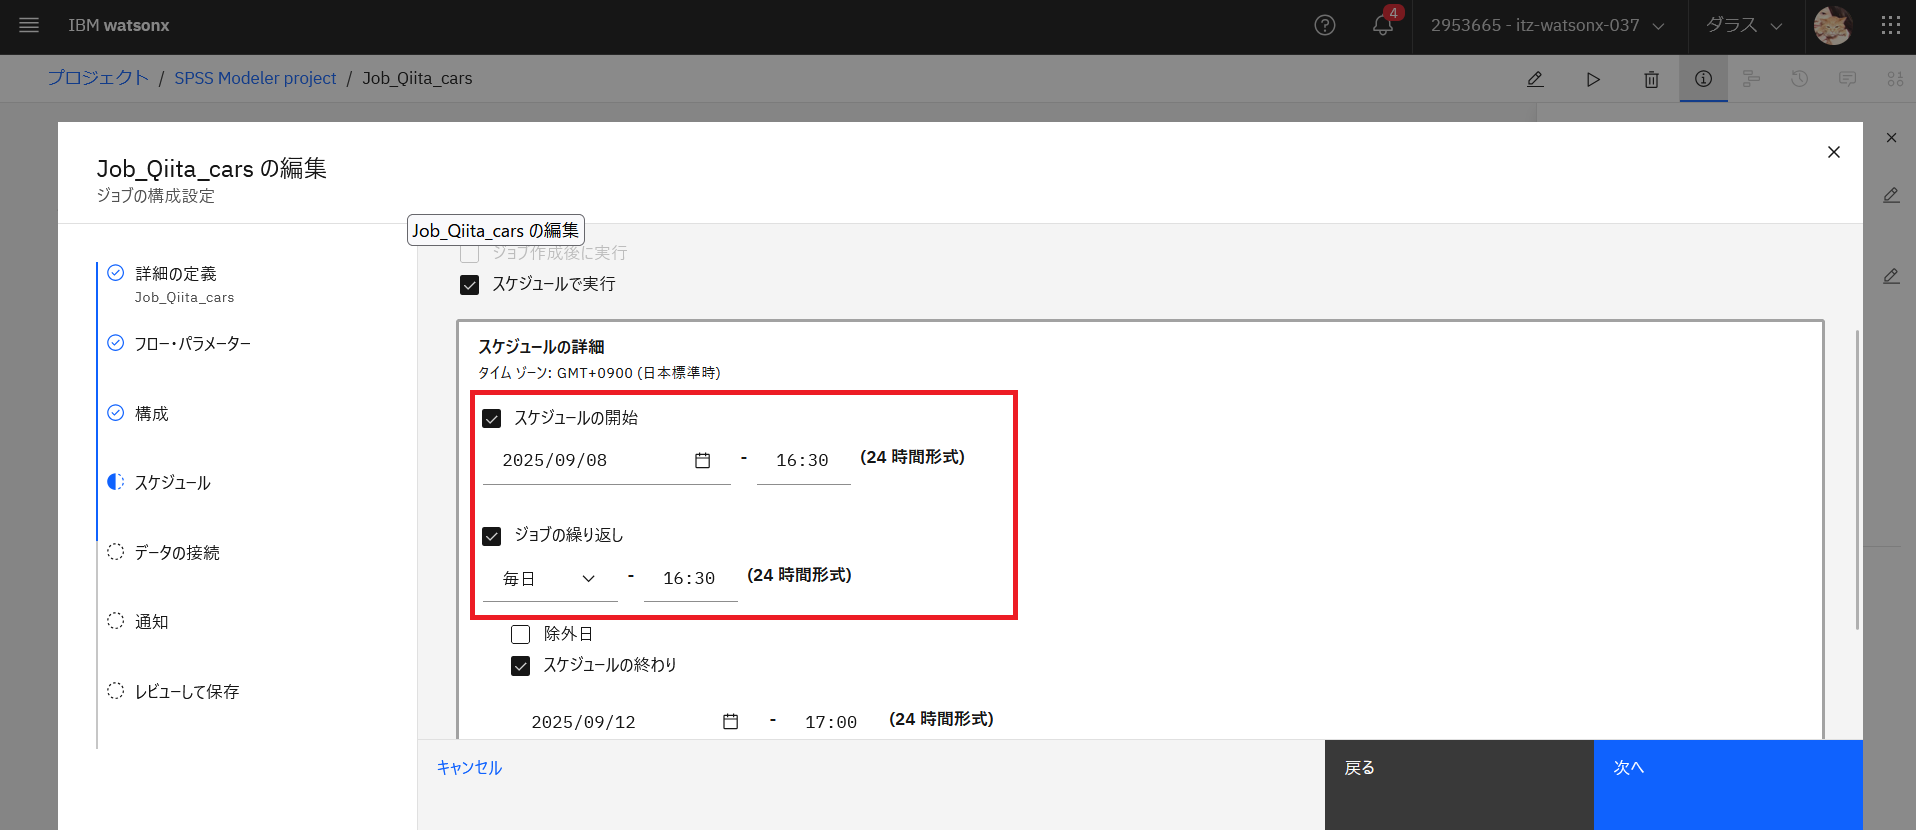Toggle スケジュールの終わり checkbox
Screen dimensions: 1916x830
(x=520, y=666)
